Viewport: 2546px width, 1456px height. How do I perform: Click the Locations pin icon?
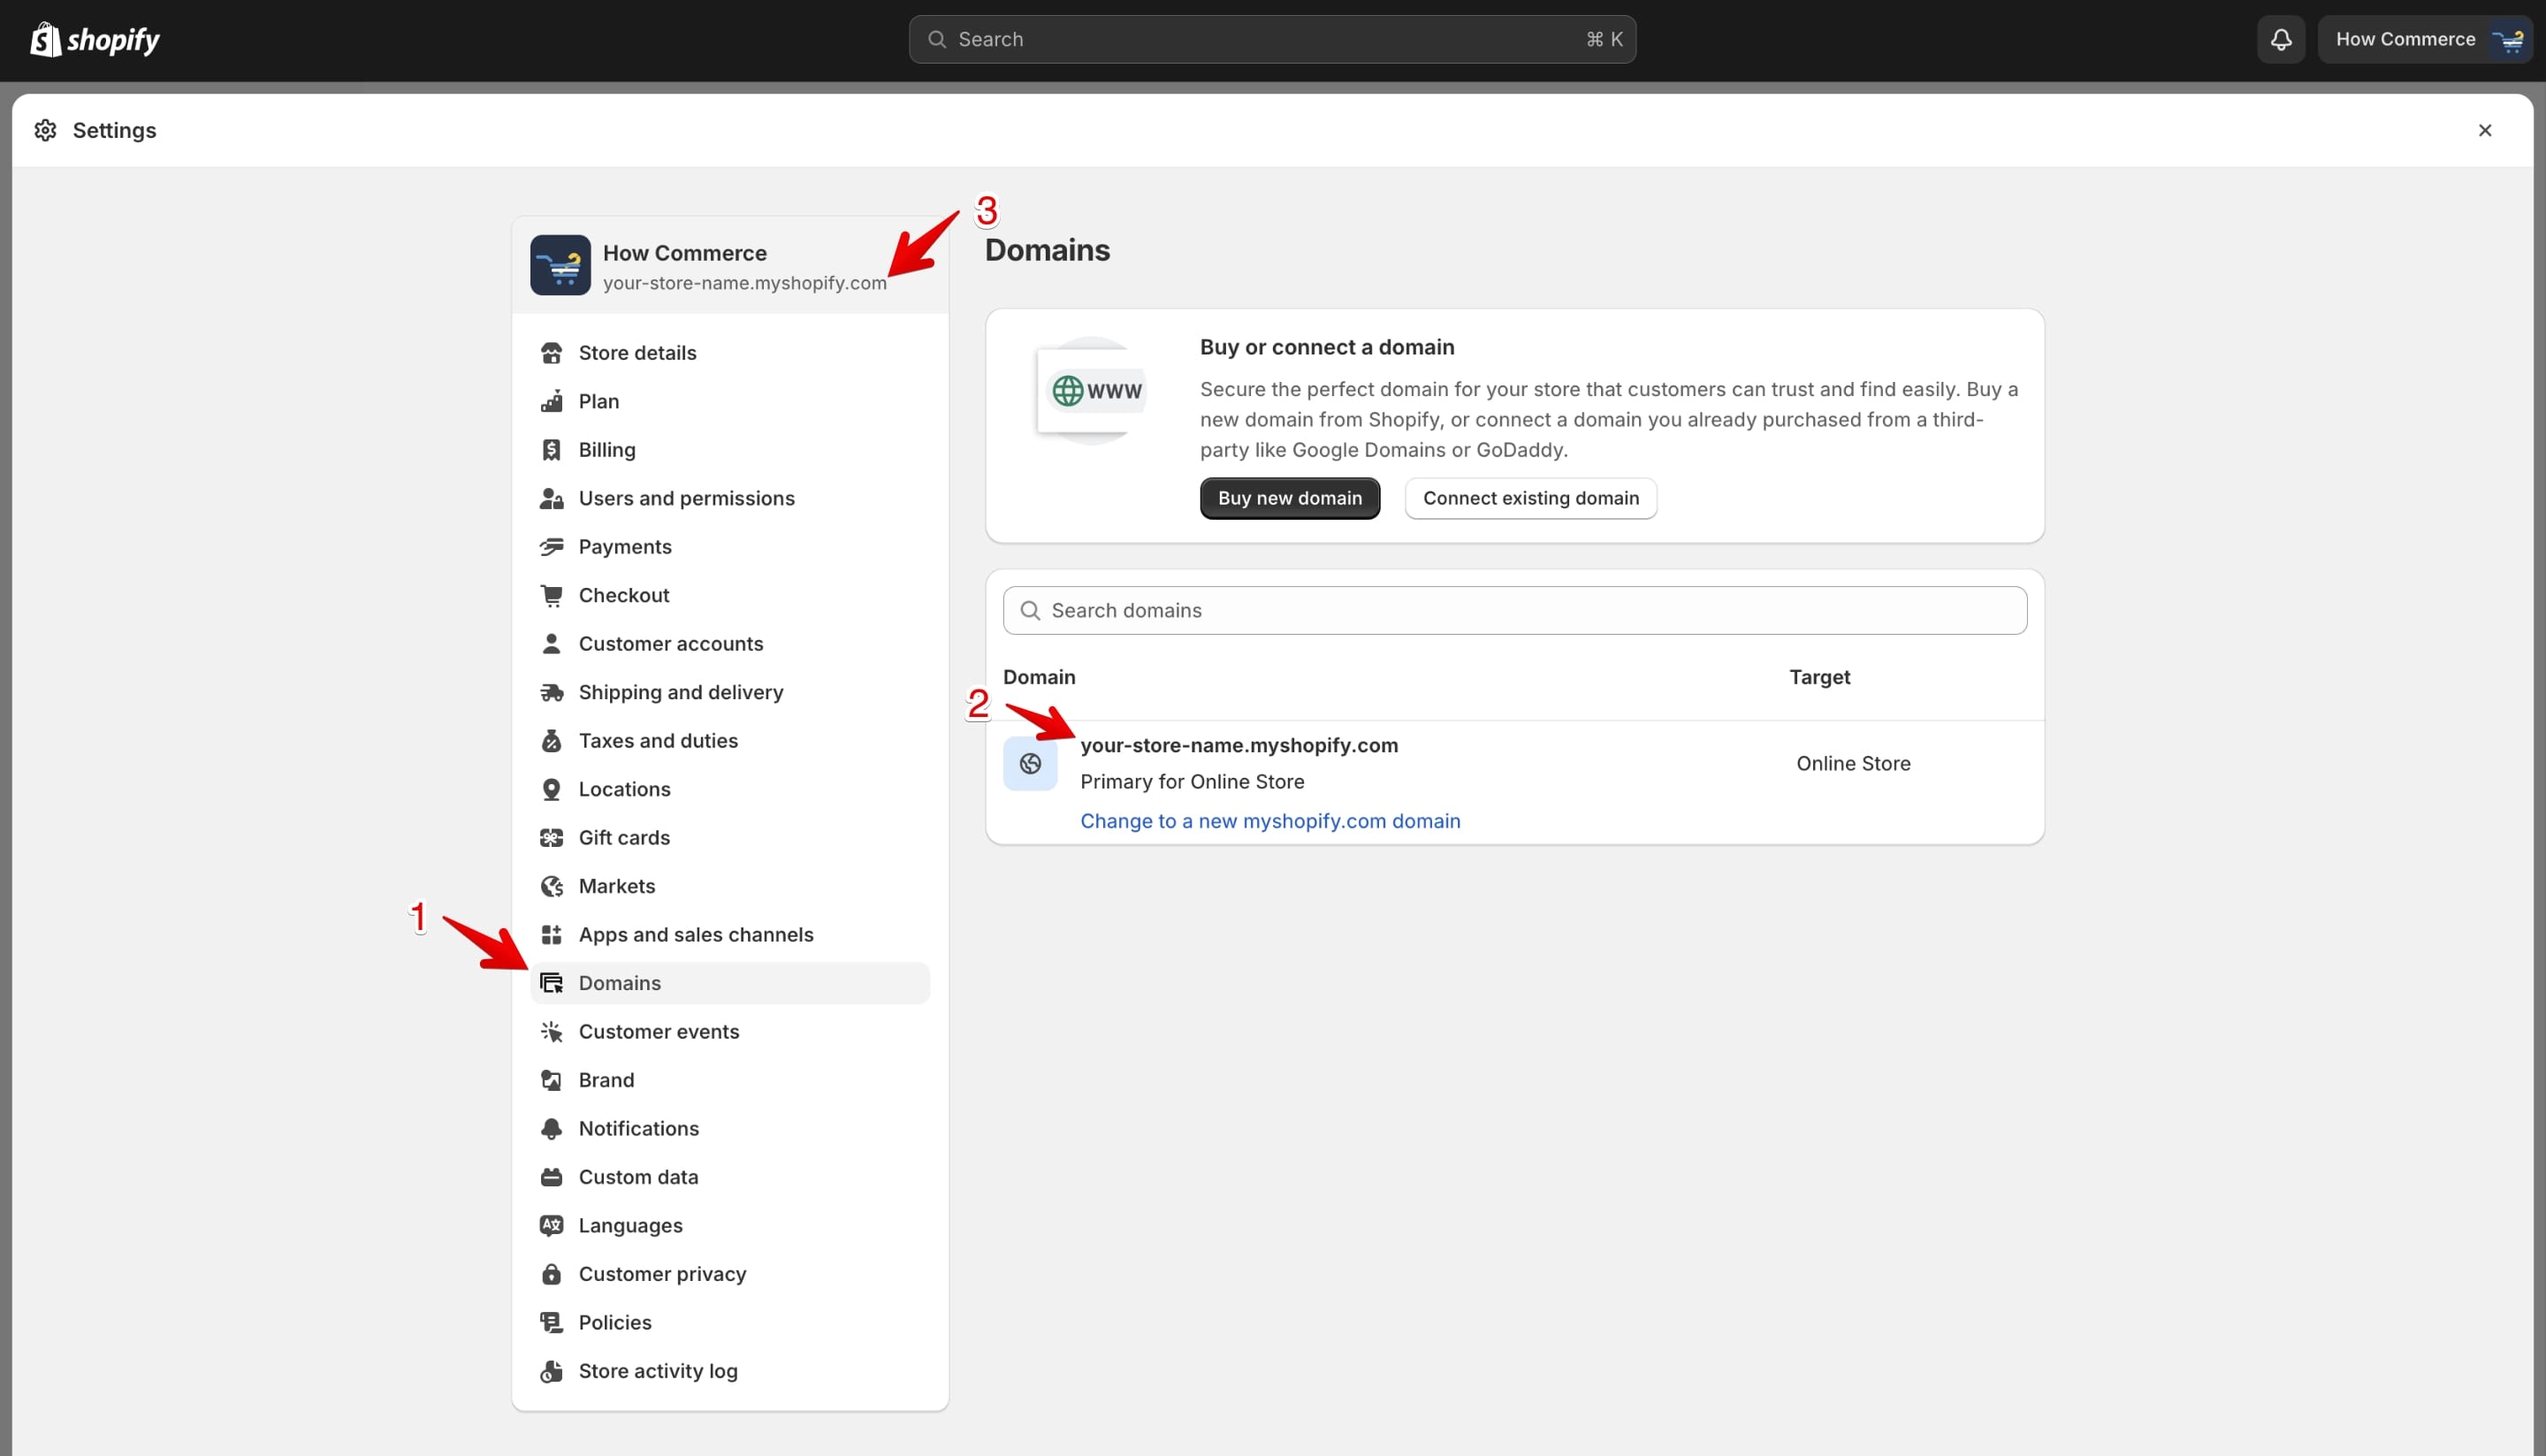point(551,789)
